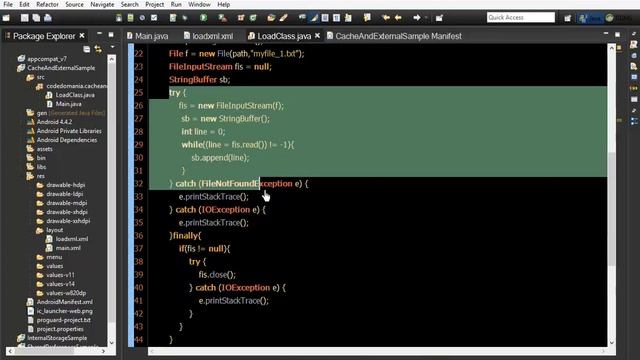Select LoadClass.java in Package Explorer

pos(70,95)
